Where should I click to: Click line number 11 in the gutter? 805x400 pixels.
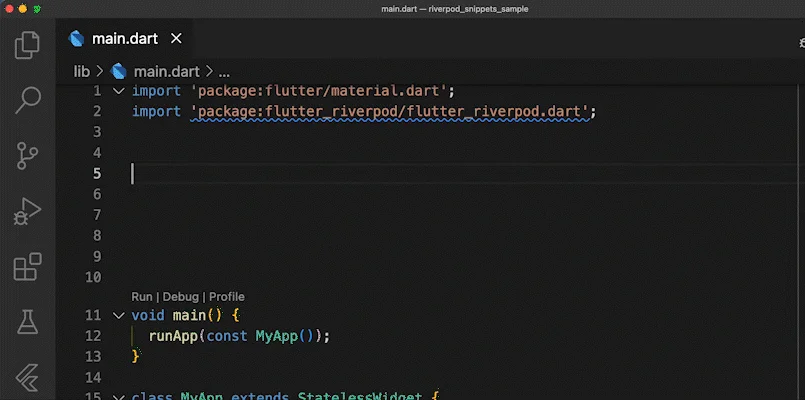click(x=93, y=315)
